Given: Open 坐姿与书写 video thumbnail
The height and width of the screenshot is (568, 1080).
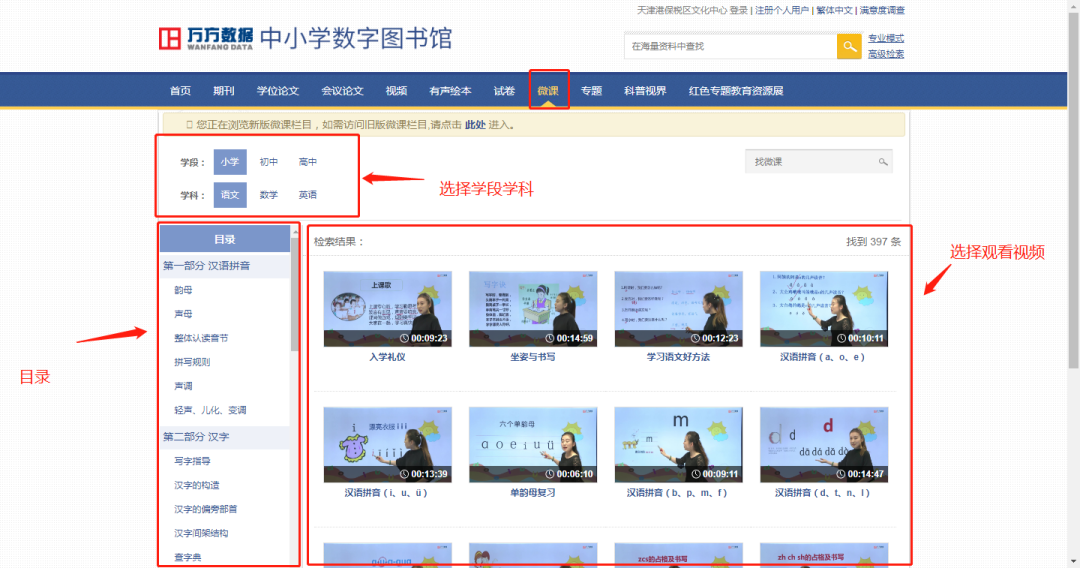Looking at the screenshot, I should tap(533, 308).
